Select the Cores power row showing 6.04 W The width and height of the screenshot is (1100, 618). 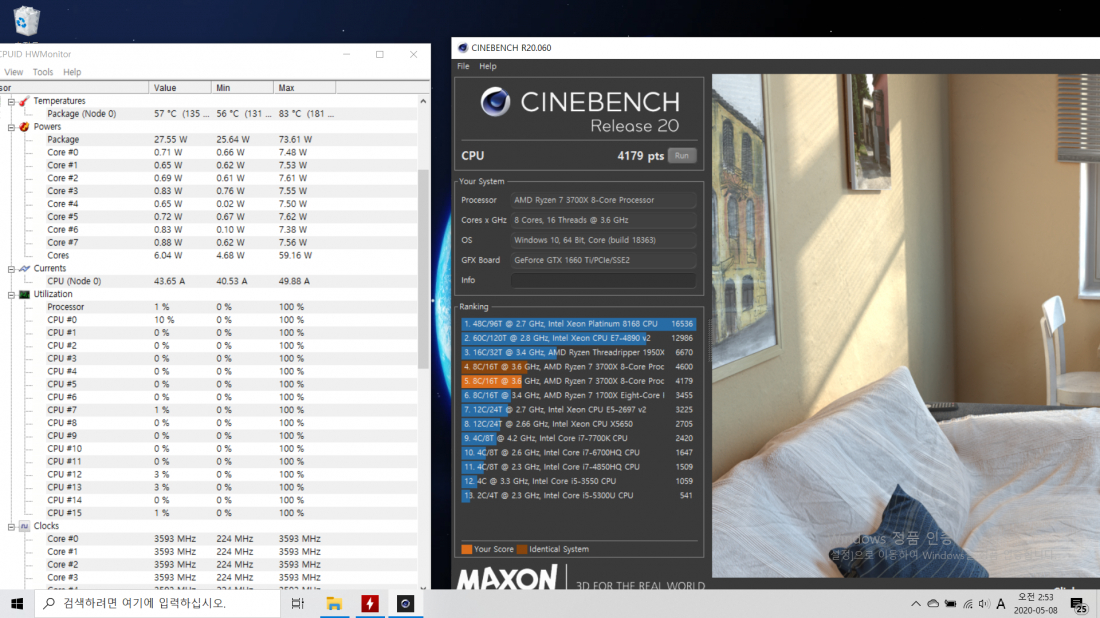pyautogui.click(x=209, y=255)
